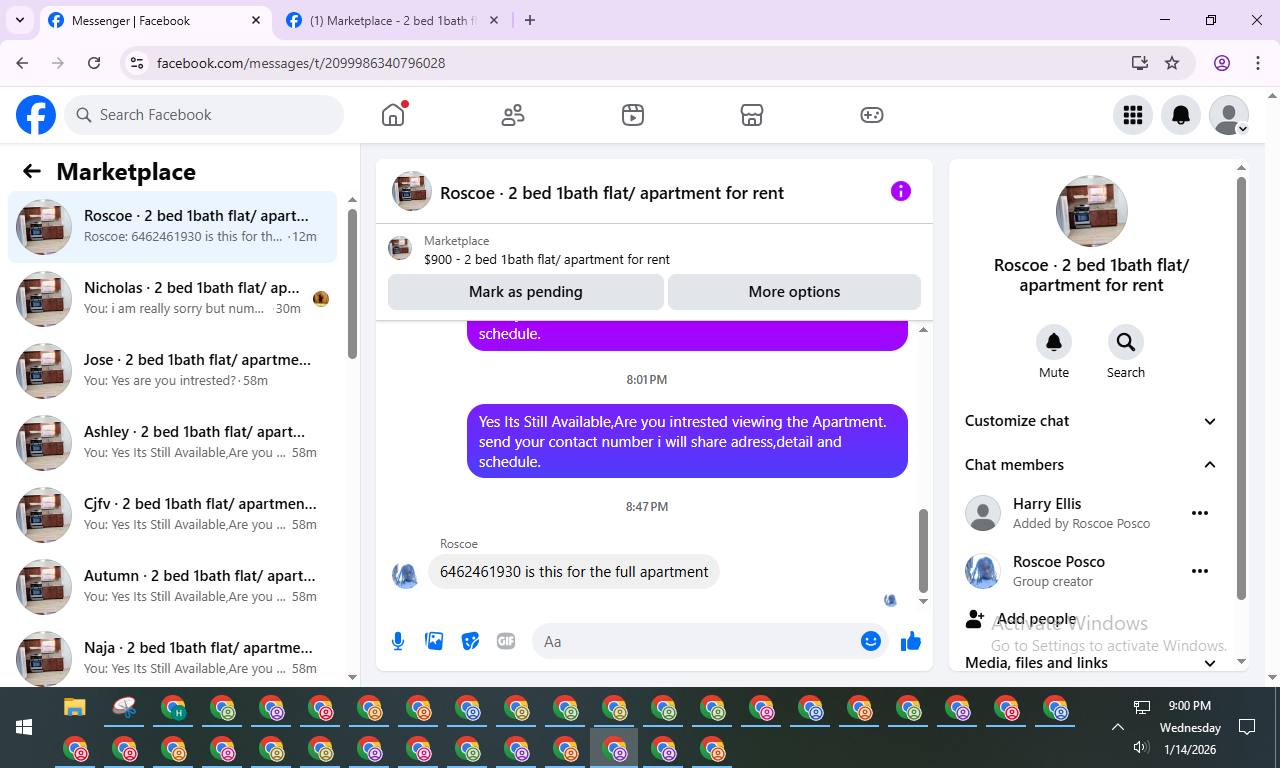Click the chat message scrollbar thumb

click(x=923, y=551)
